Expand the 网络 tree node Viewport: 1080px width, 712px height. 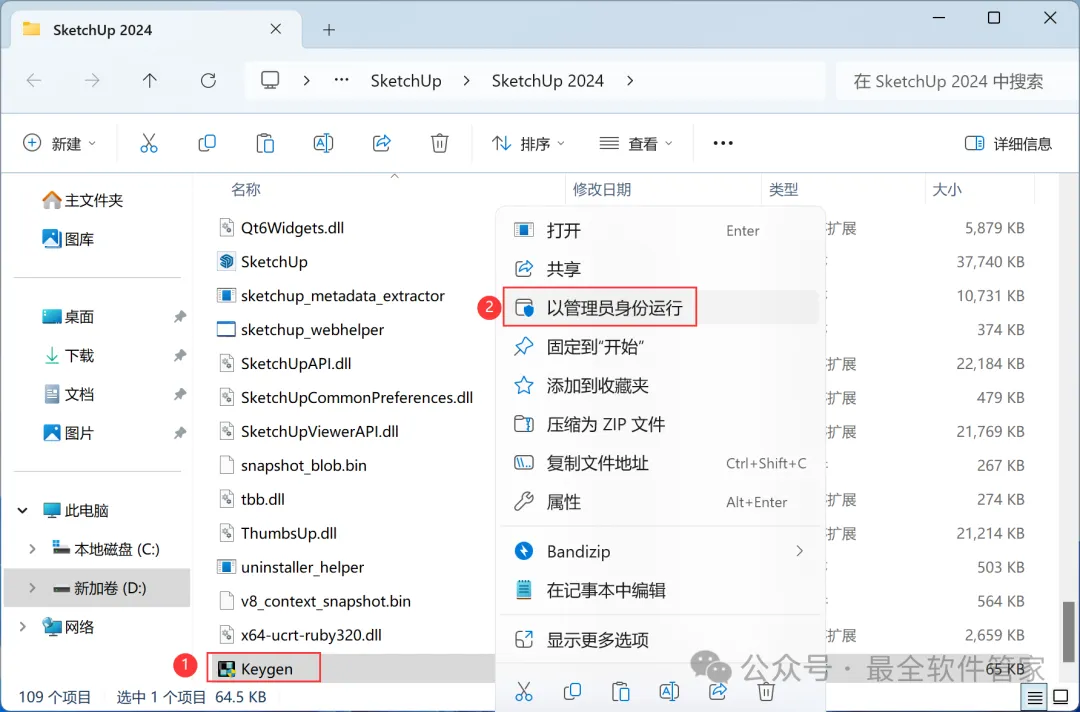coord(23,627)
